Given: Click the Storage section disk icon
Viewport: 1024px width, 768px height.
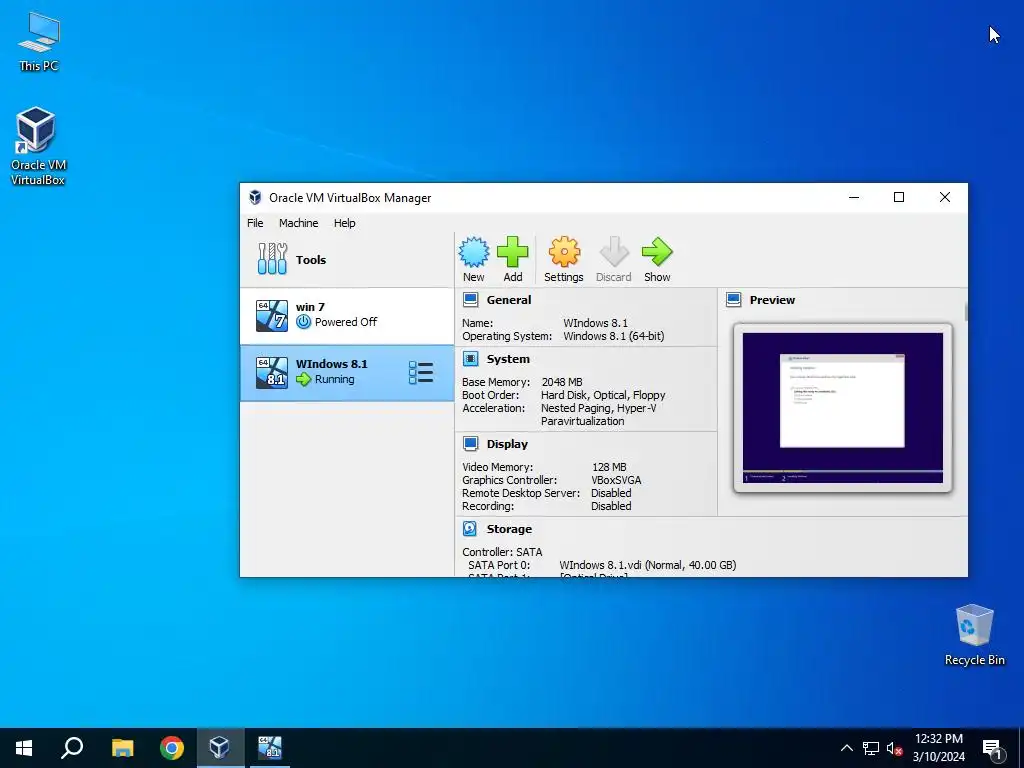Looking at the screenshot, I should [x=470, y=528].
